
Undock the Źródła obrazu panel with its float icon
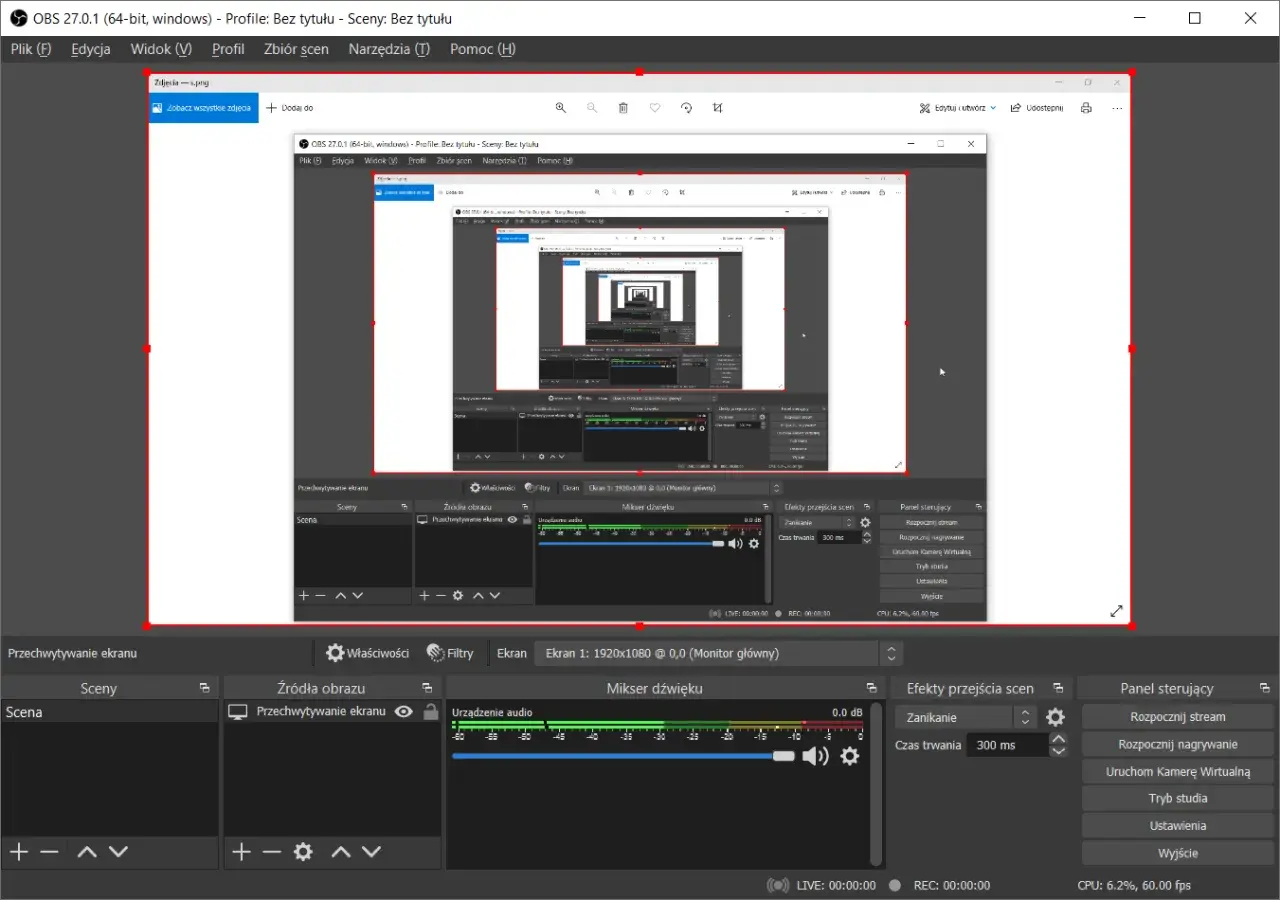pyautogui.click(x=427, y=688)
